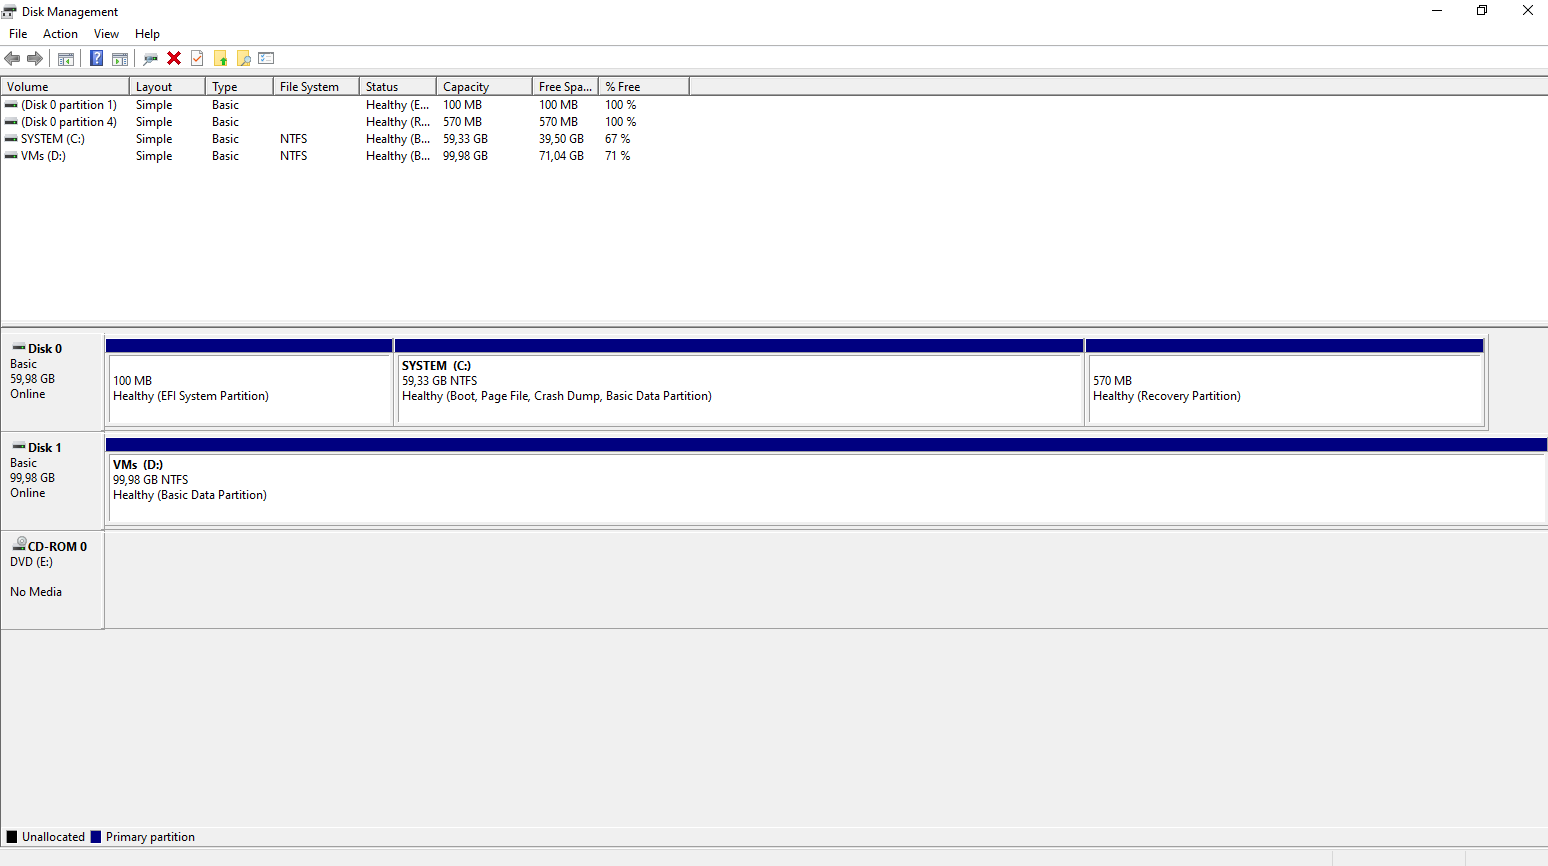1548x866 pixels.
Task: Open the File menu
Action: point(18,34)
